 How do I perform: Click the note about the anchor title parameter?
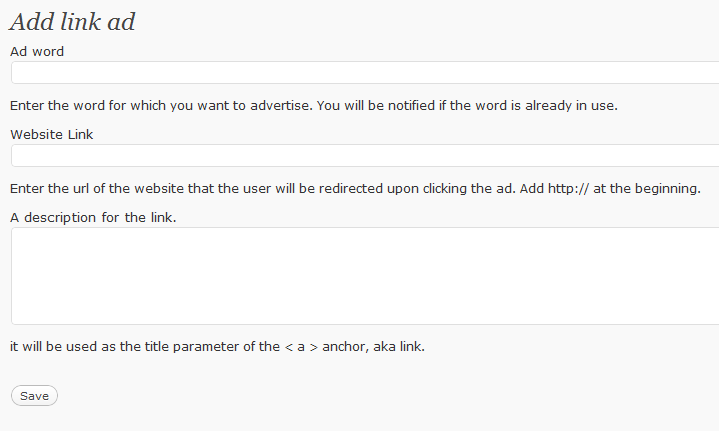pyautogui.click(x=217, y=347)
